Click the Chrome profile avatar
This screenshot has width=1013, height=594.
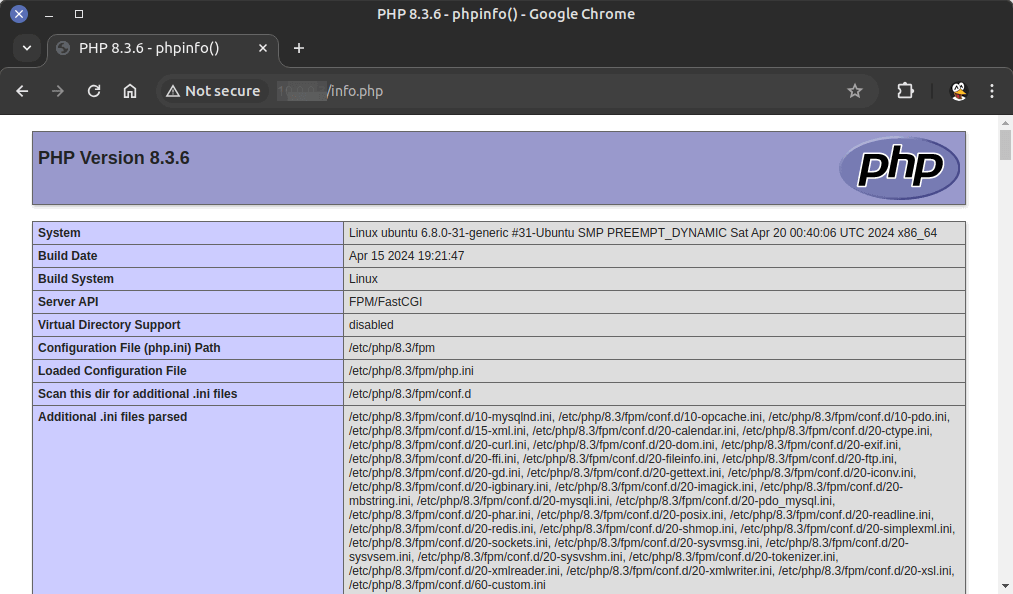click(x=958, y=90)
